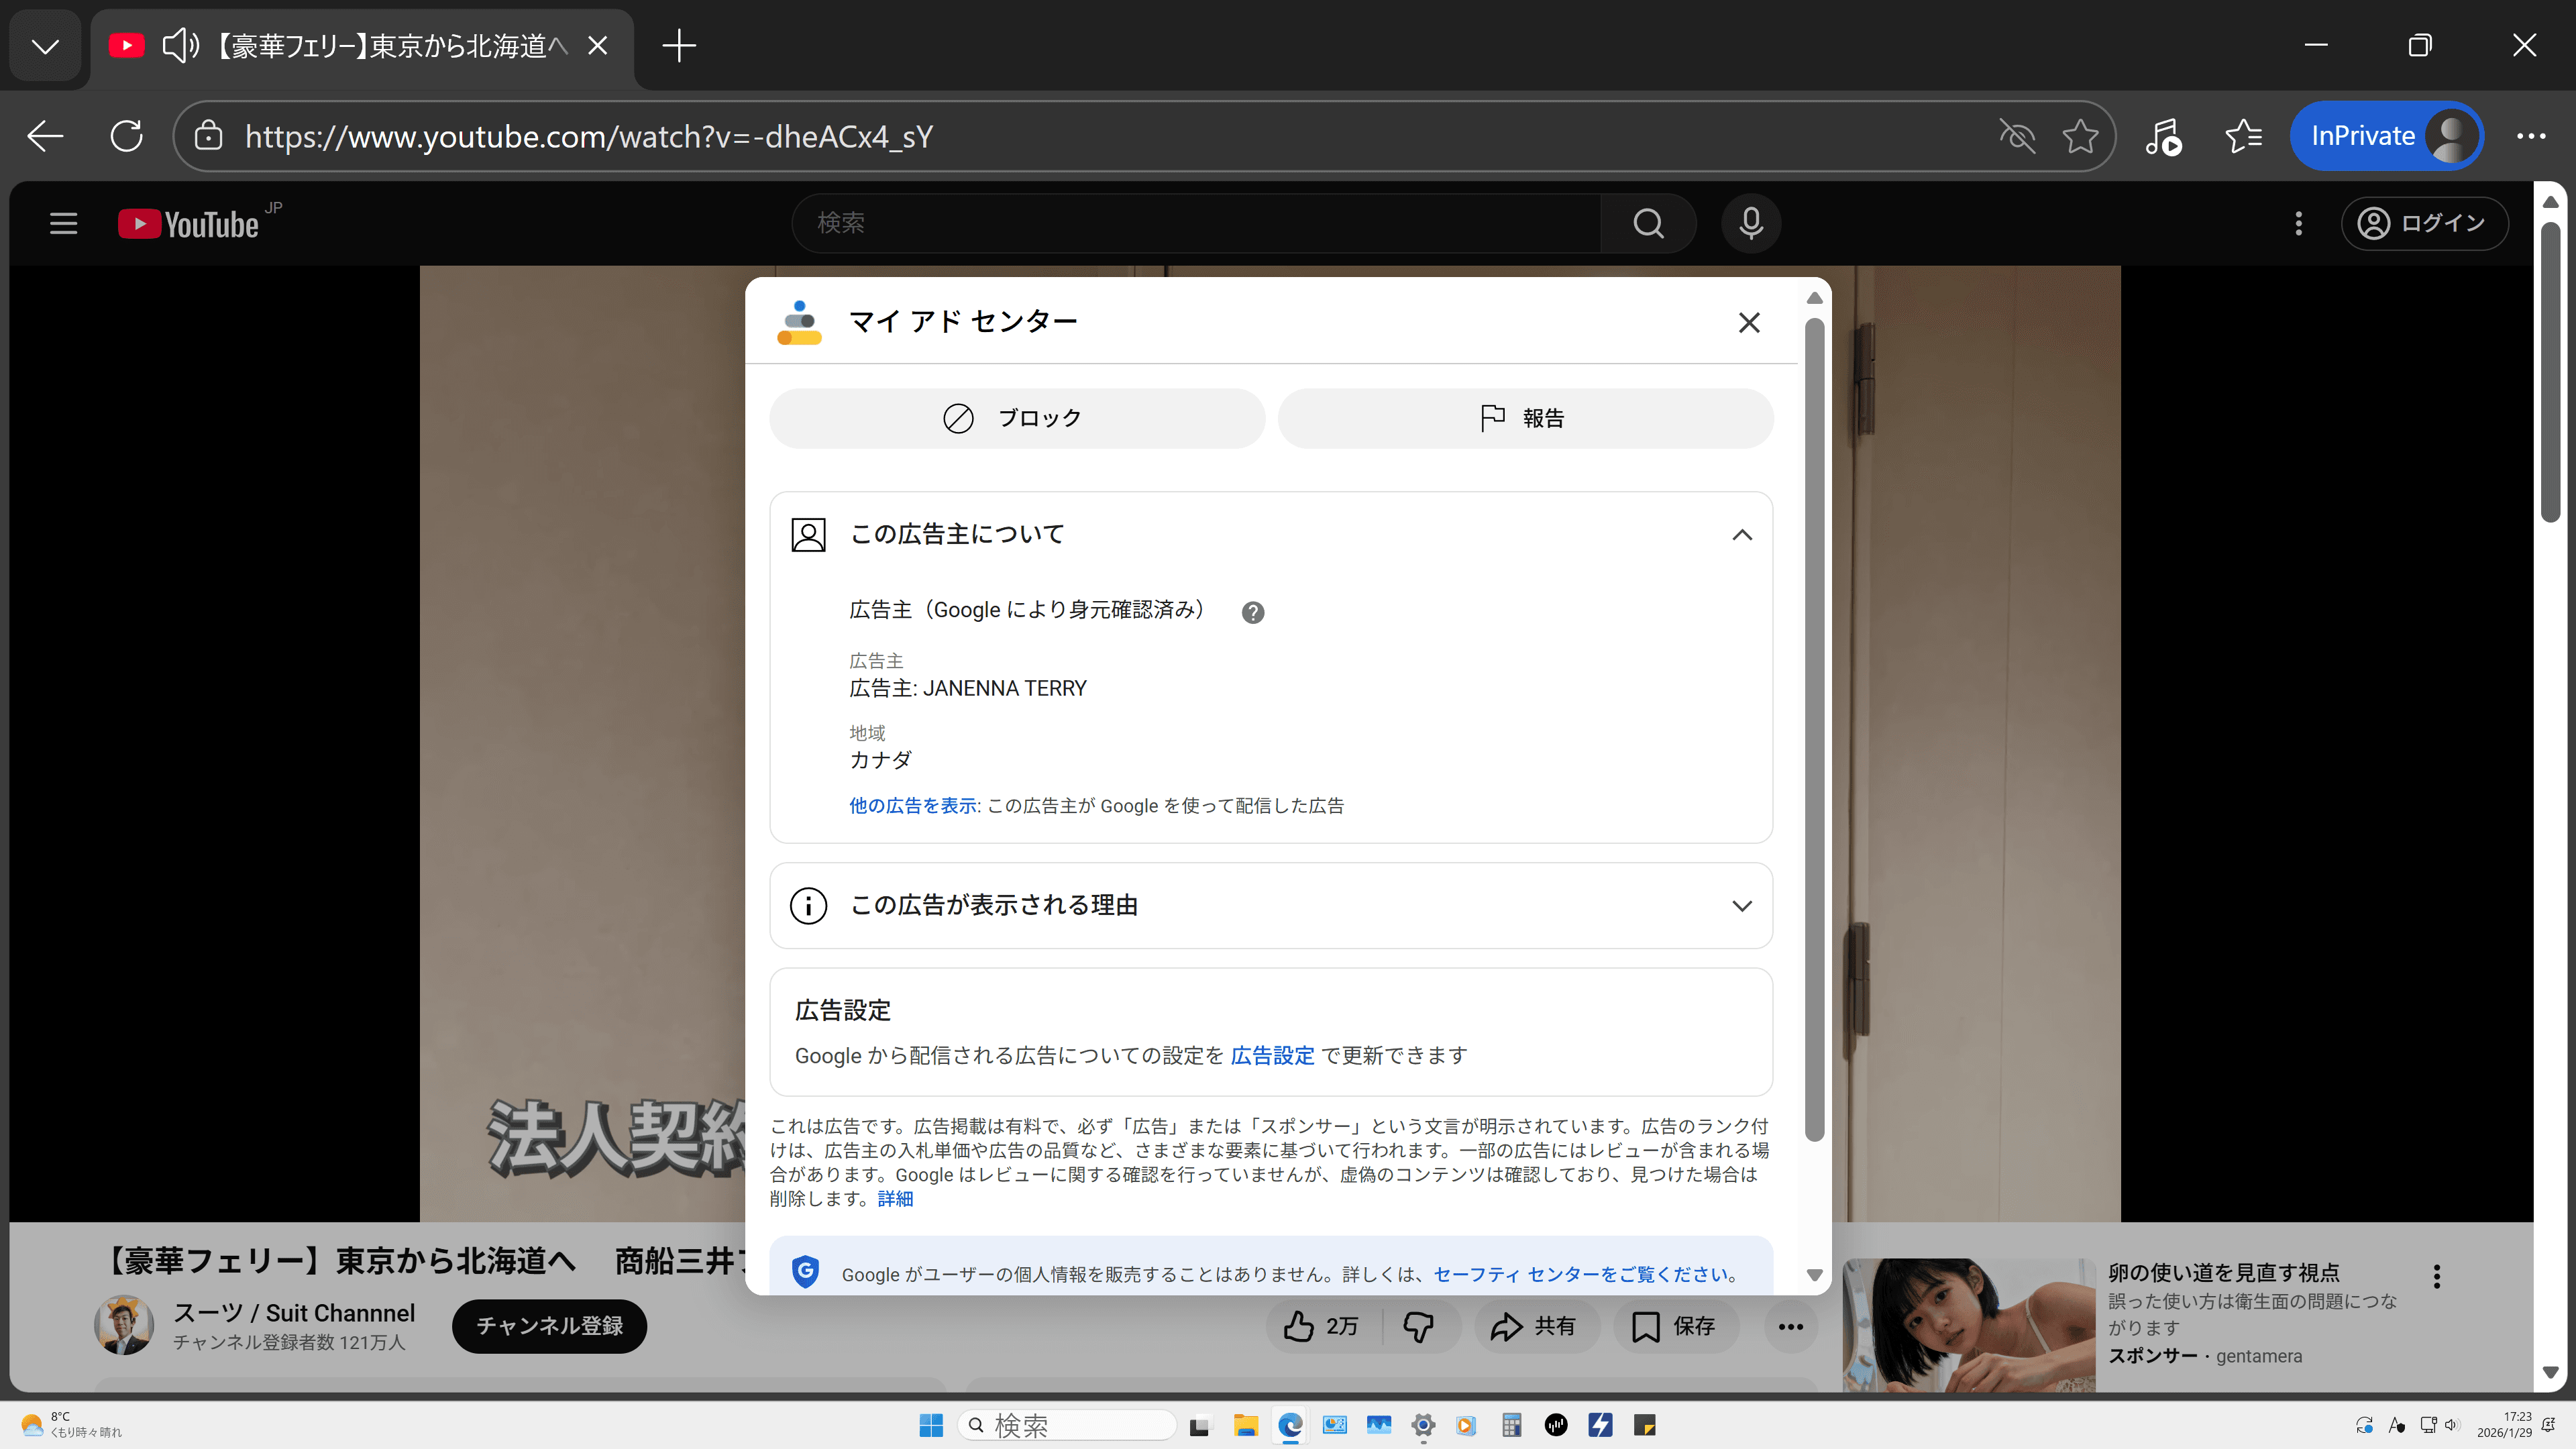This screenshot has height=1449, width=2576.
Task: Start voice search with microphone icon
Action: tap(1750, 223)
